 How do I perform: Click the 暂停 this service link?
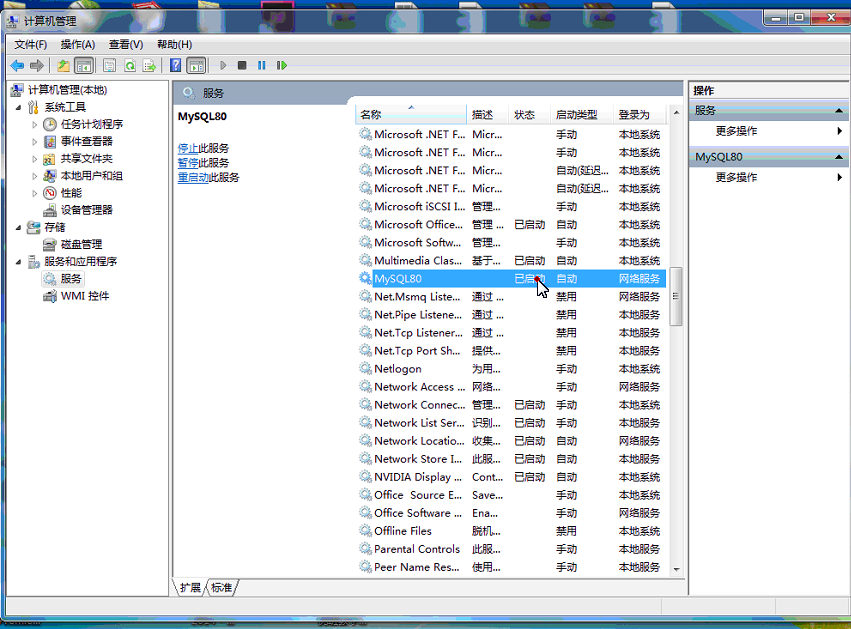click(x=188, y=163)
